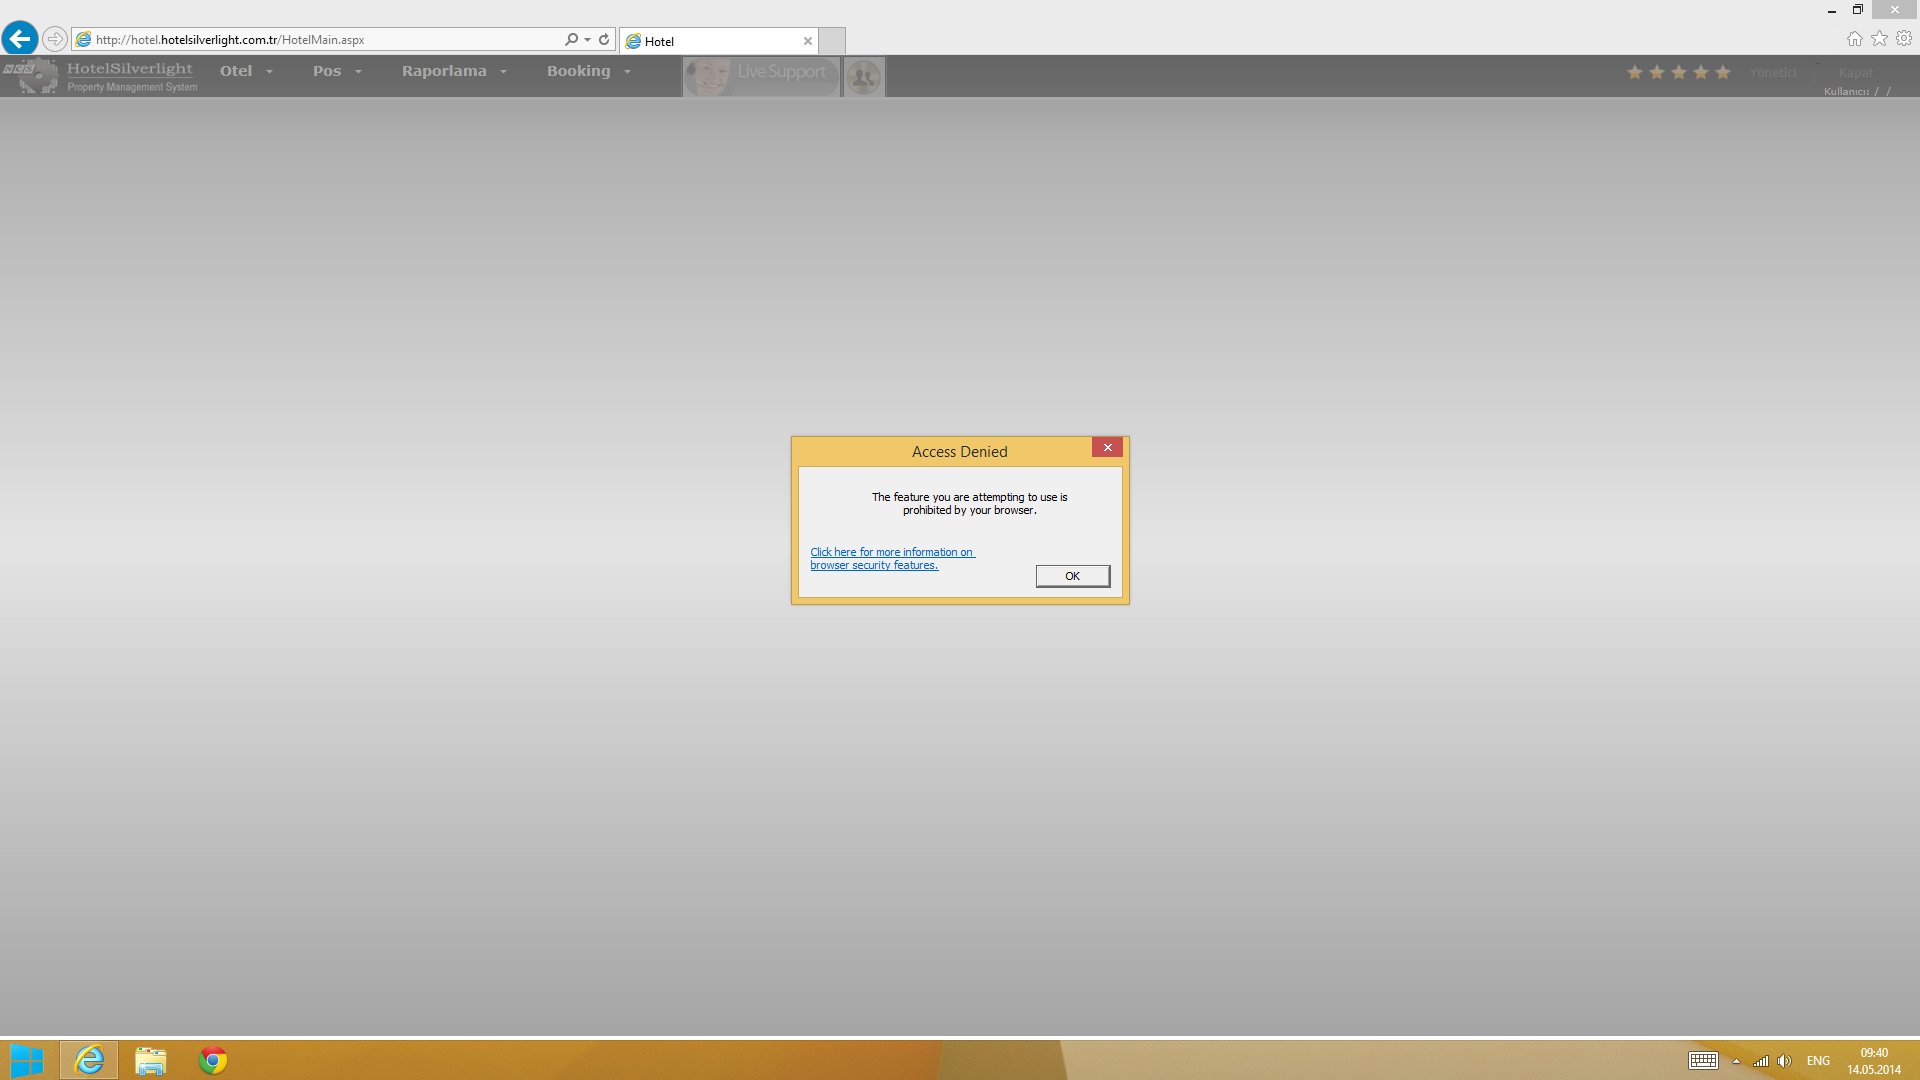
Task: Go to the browser home page icon
Action: tap(1854, 38)
